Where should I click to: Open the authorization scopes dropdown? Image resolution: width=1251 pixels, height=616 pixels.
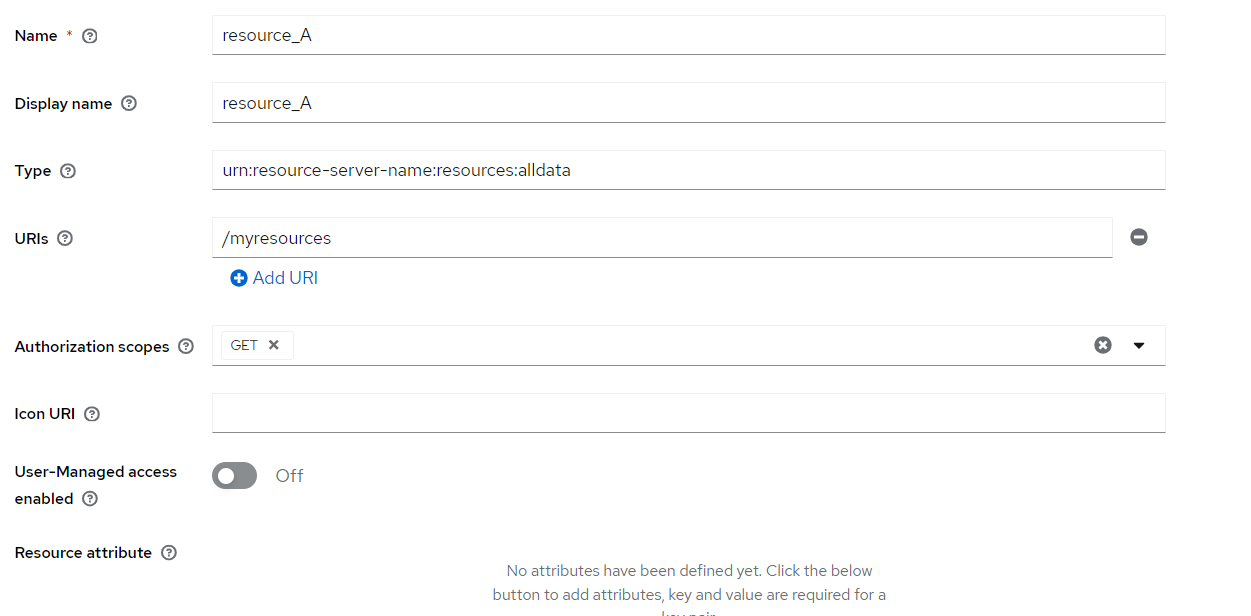click(x=1139, y=344)
